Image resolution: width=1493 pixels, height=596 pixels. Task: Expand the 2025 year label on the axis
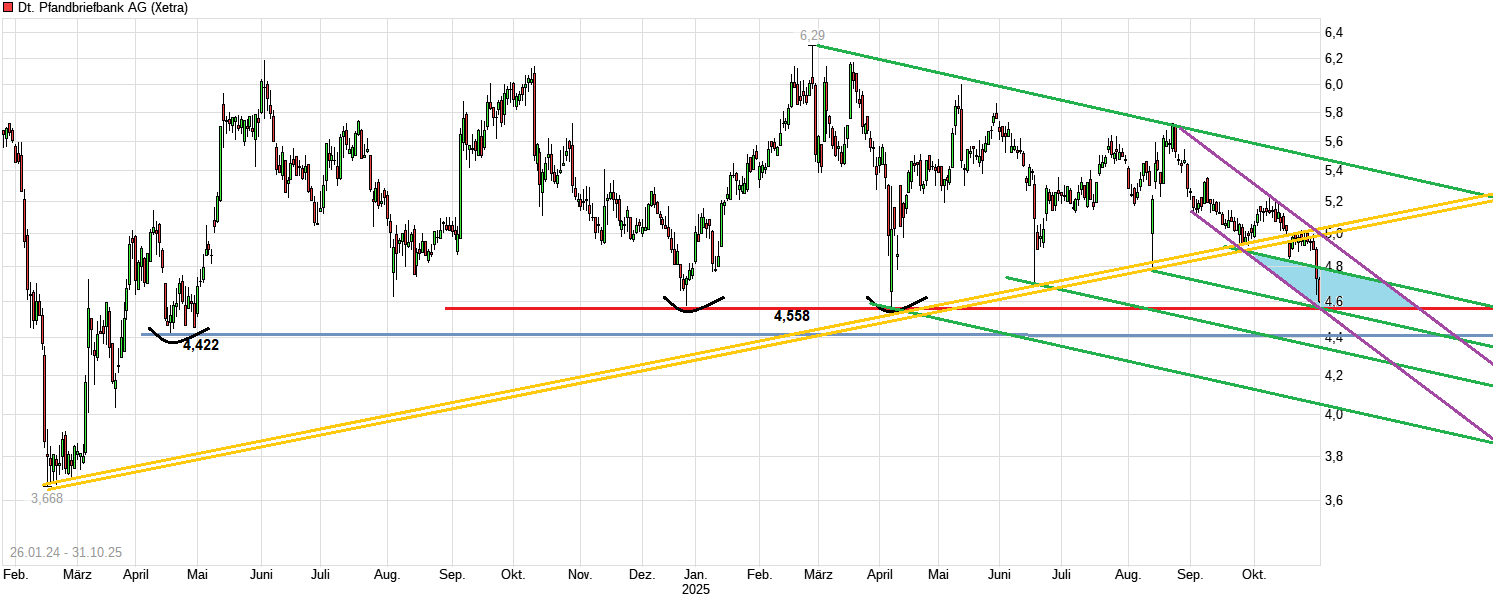(x=694, y=589)
